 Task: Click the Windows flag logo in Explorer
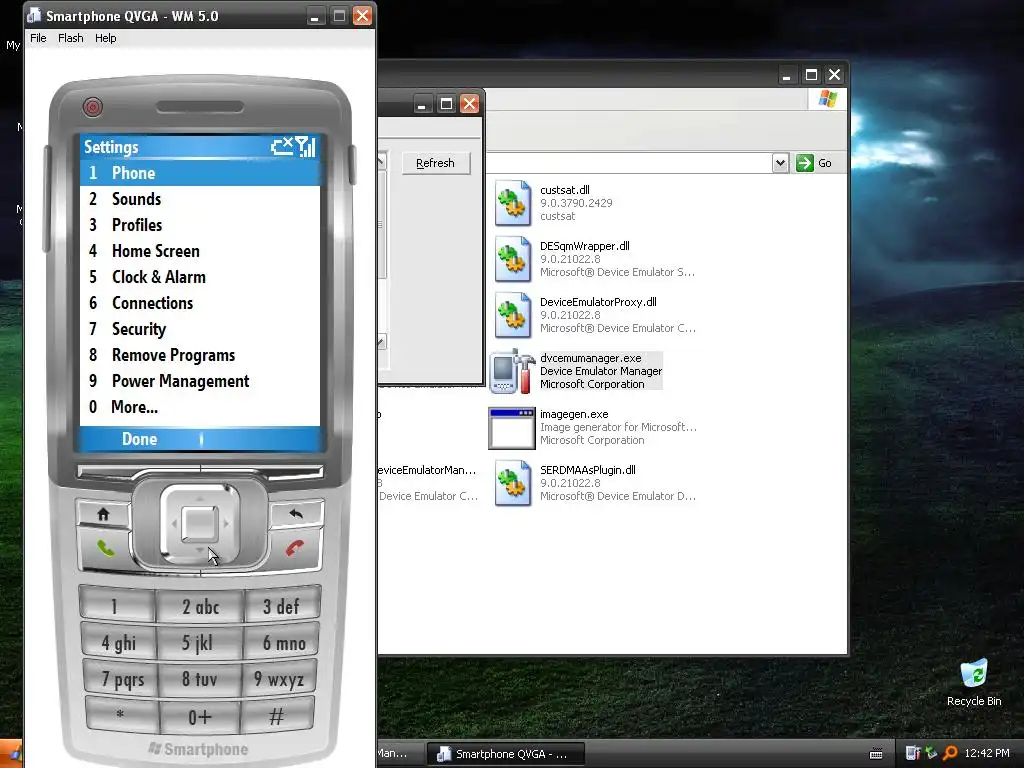coord(828,99)
